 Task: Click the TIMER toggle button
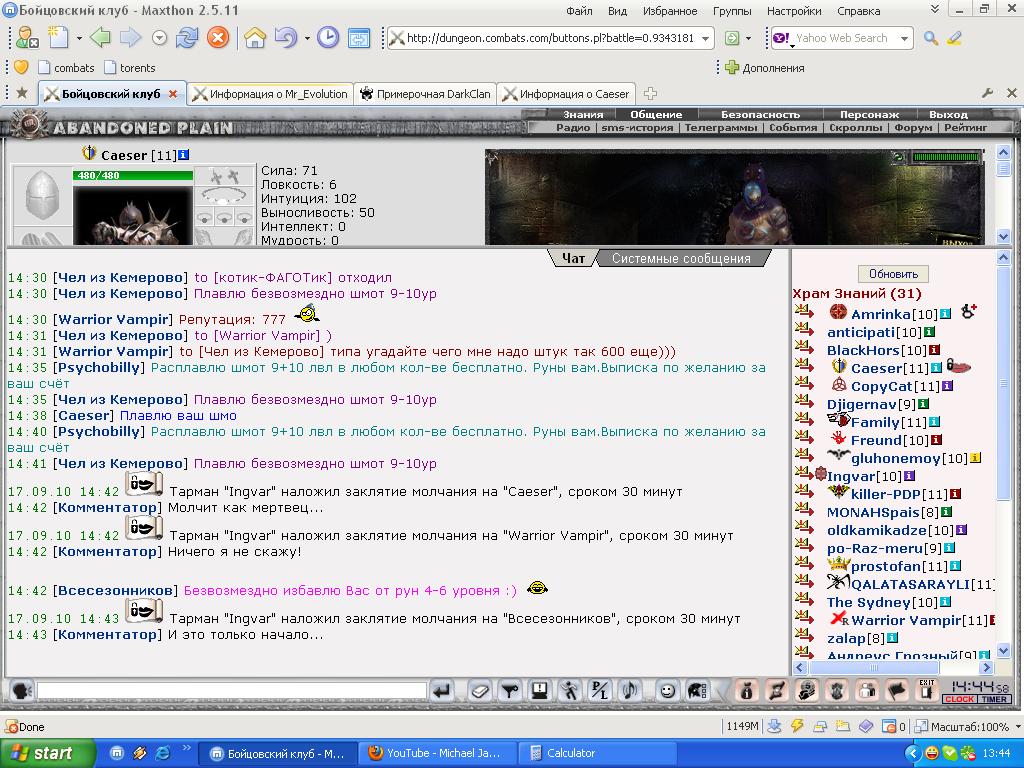[x=994, y=699]
